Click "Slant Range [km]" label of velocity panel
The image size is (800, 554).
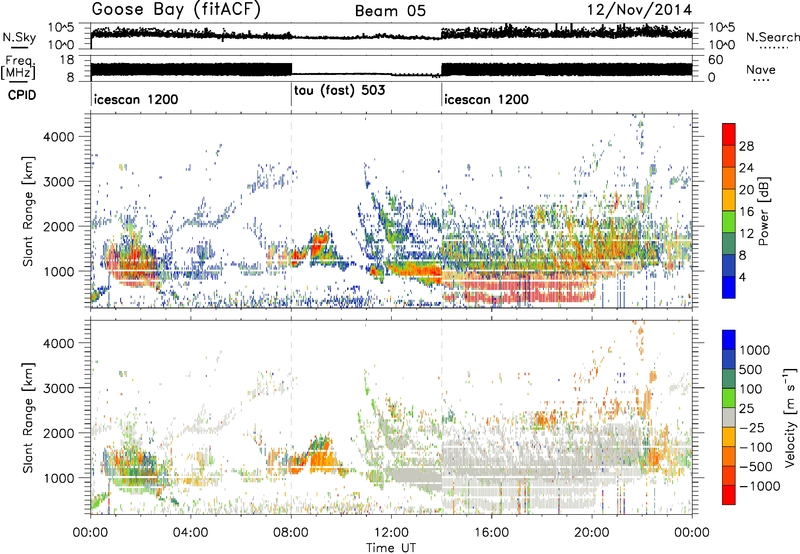28,417
